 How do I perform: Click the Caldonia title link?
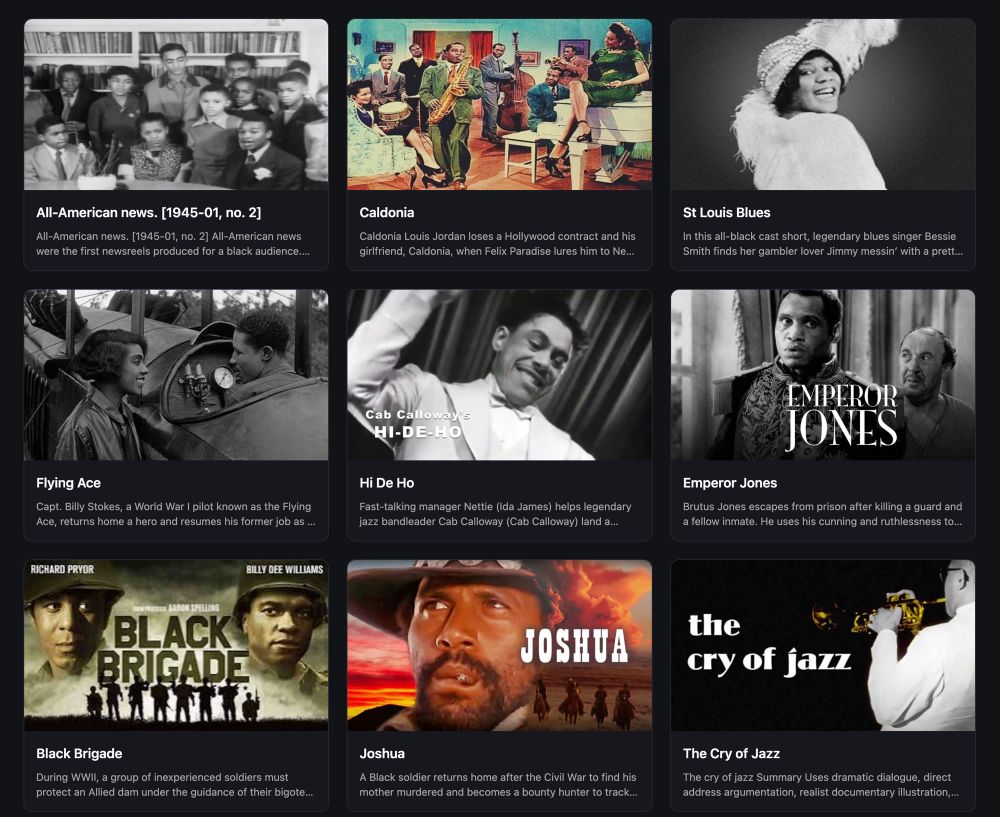[x=386, y=212]
